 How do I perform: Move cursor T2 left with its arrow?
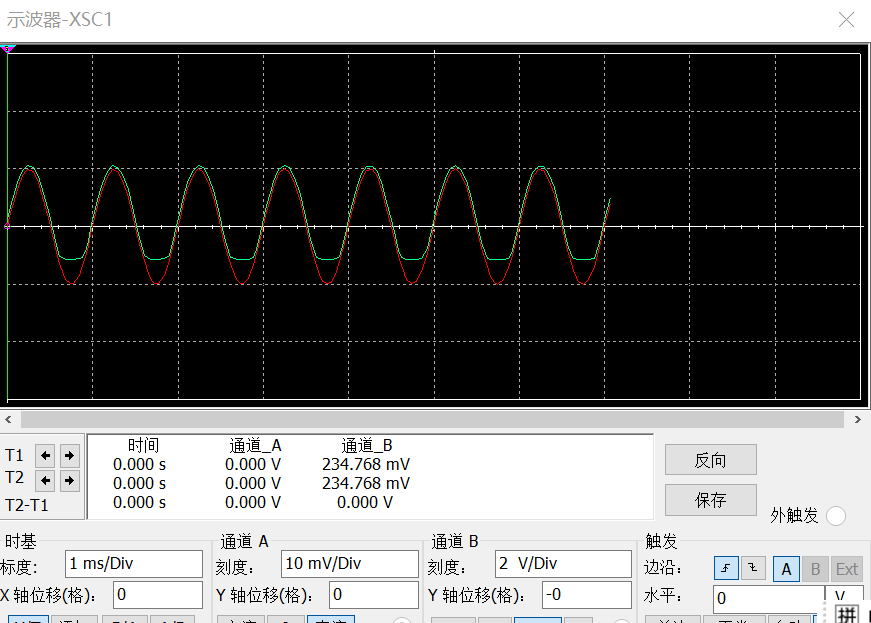click(45, 480)
